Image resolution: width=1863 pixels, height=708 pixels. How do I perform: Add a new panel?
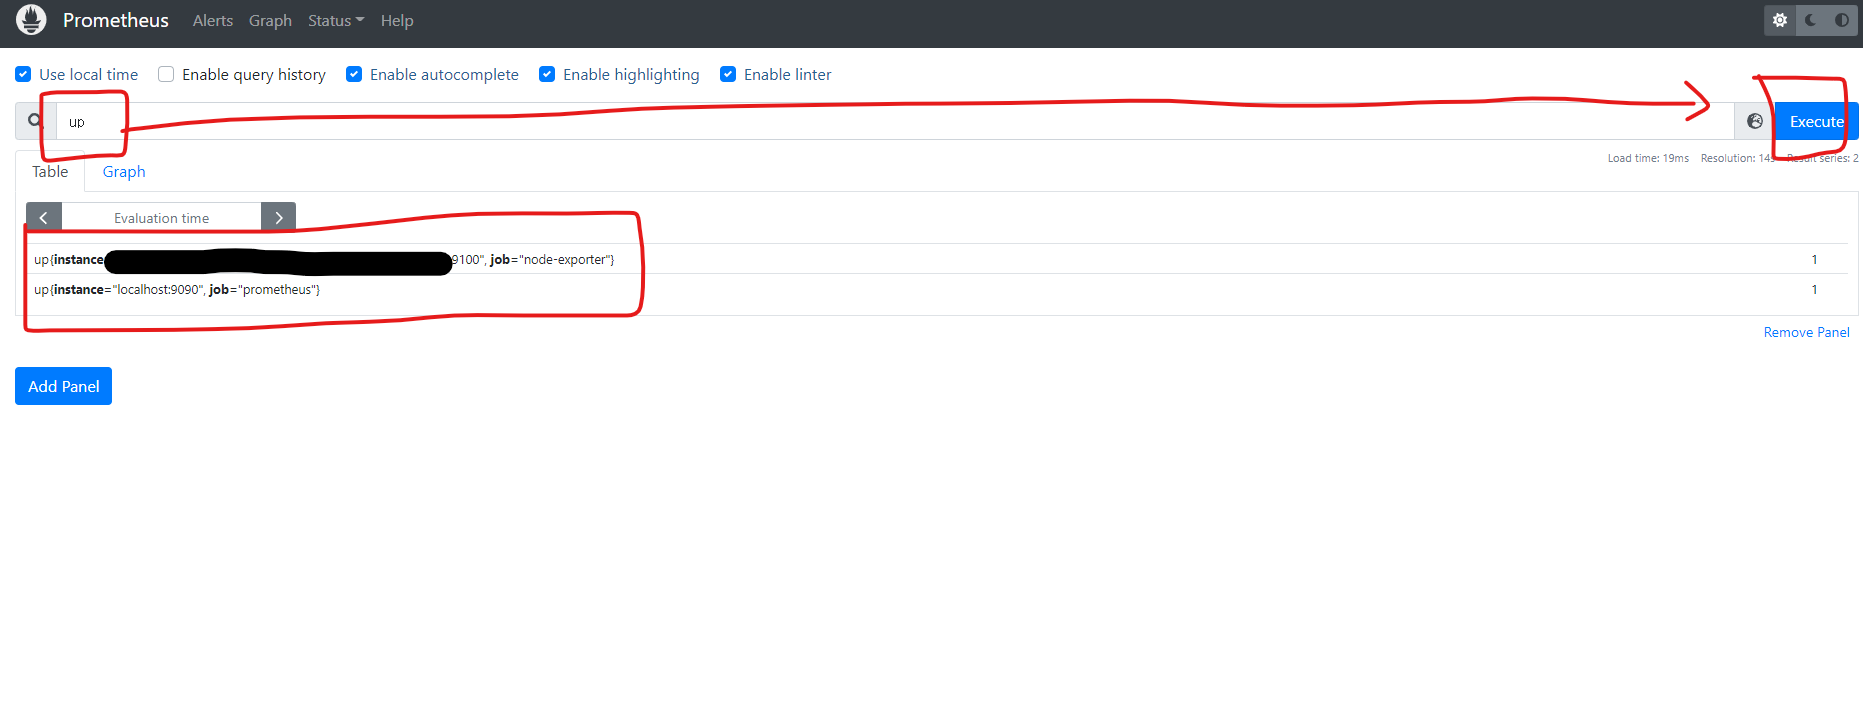click(x=63, y=386)
